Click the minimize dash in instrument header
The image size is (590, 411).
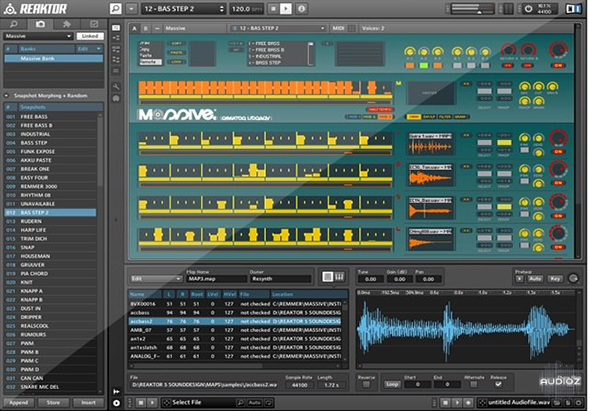[157, 28]
